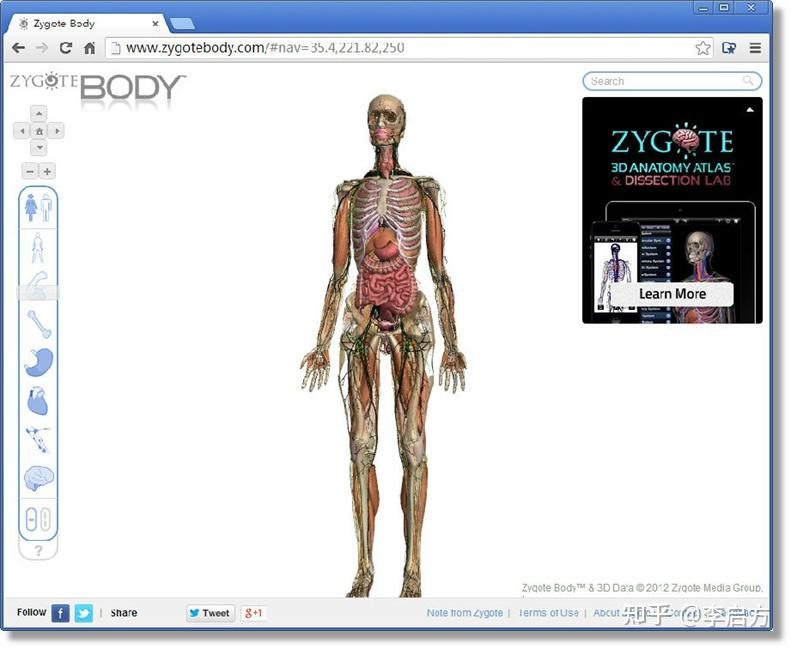791x649 pixels.
Task: Click the 3D anatomy body model
Action: click(x=384, y=345)
